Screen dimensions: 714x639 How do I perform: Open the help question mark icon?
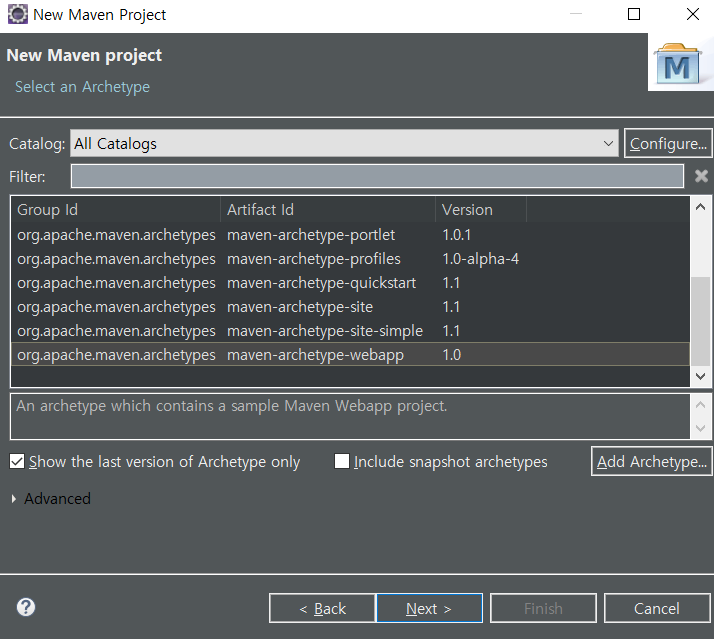click(x=26, y=607)
